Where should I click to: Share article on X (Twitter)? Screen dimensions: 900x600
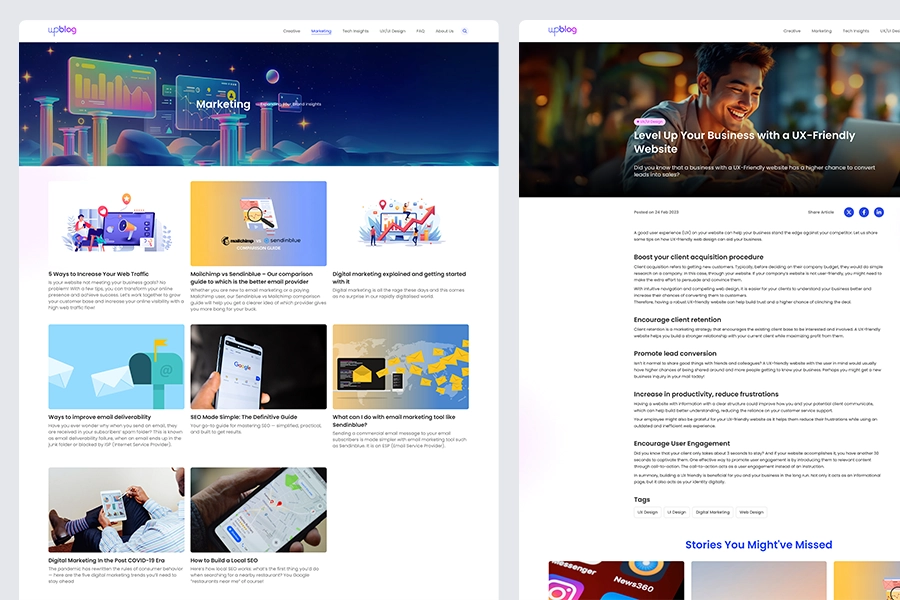click(x=849, y=212)
